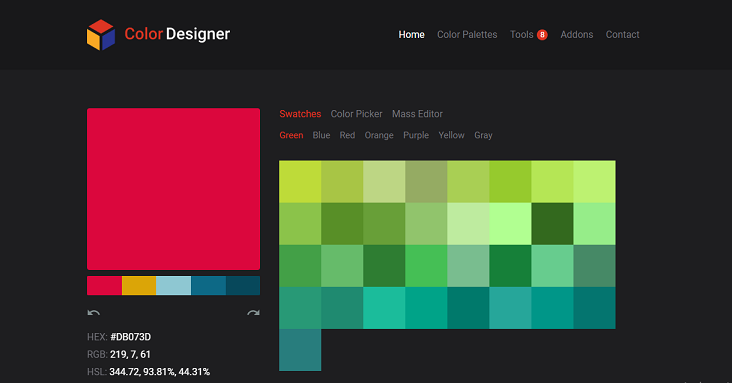This screenshot has height=383, width=732.
Task: Select the crimson palette strip color
Action: 104,285
